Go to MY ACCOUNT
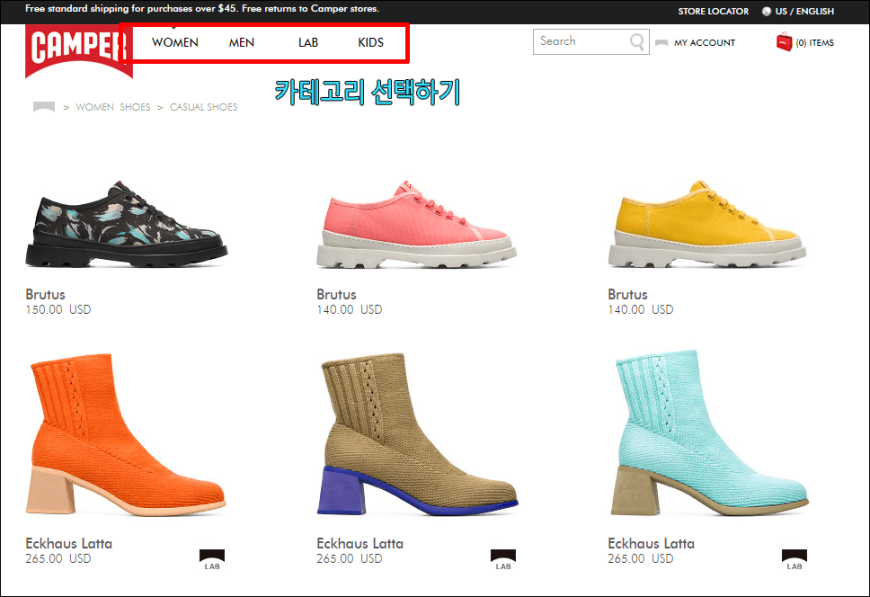 click(x=705, y=43)
